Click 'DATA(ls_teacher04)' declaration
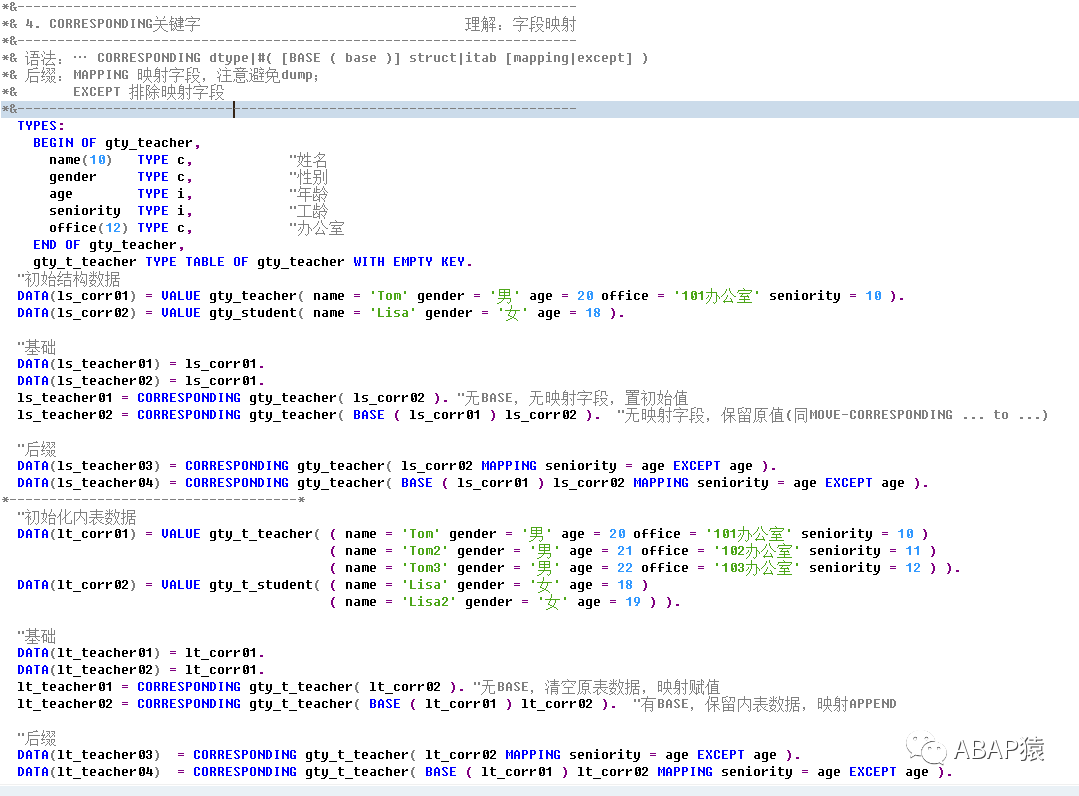1079x796 pixels. click(x=89, y=483)
